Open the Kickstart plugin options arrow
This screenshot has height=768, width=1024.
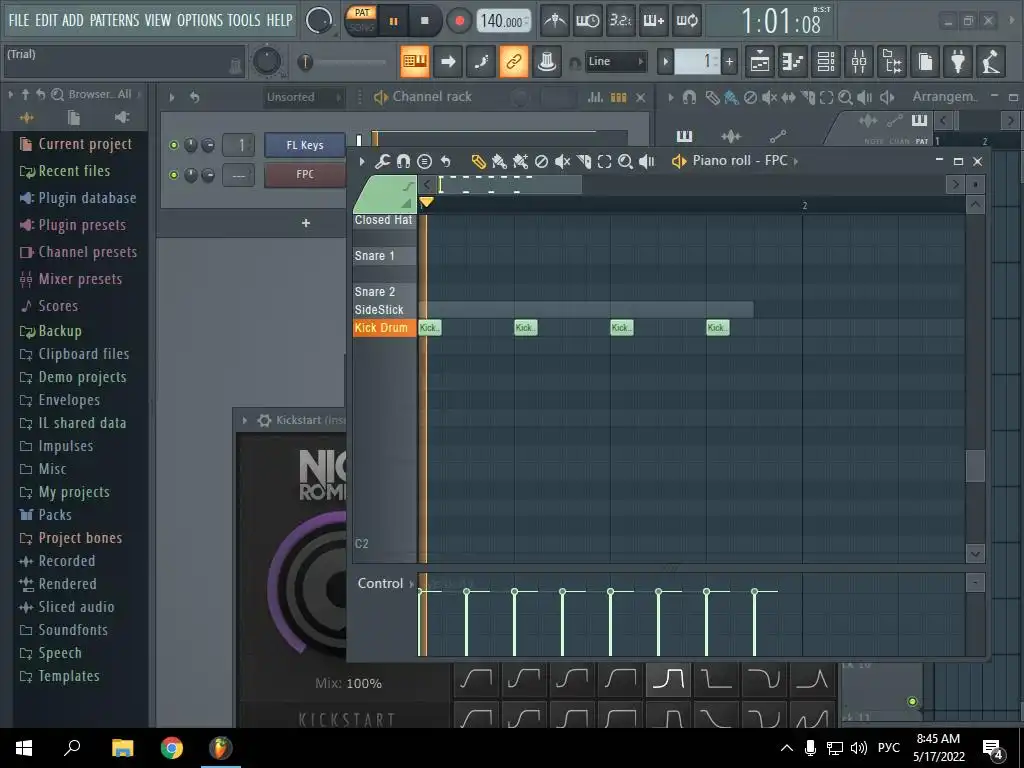pos(245,421)
